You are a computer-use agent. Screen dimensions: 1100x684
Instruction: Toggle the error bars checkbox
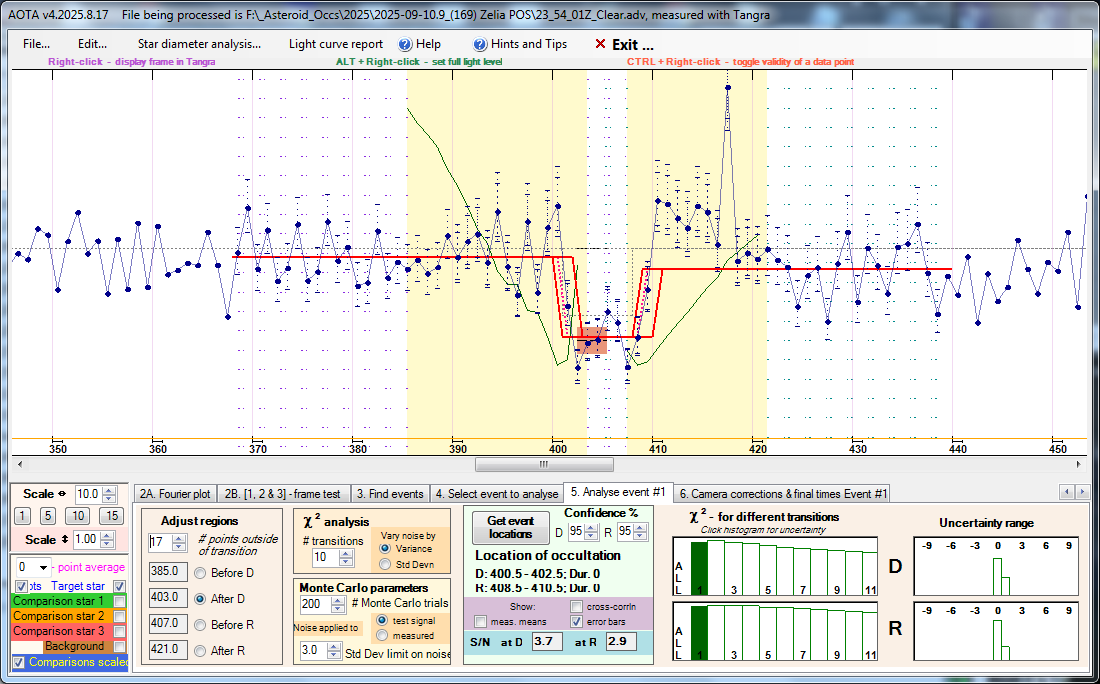point(576,623)
